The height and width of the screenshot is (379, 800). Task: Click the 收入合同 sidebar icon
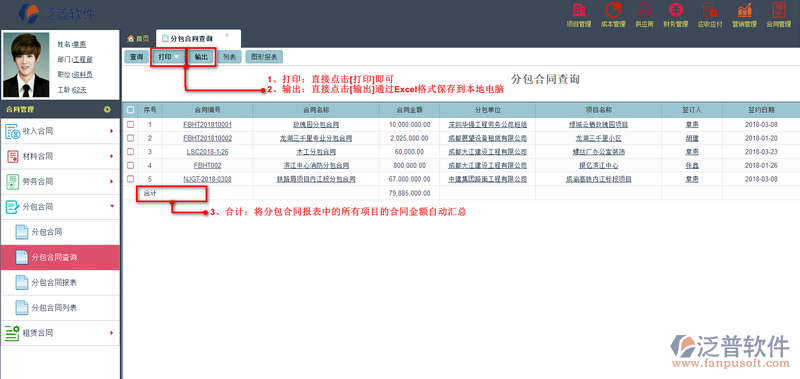(x=12, y=131)
